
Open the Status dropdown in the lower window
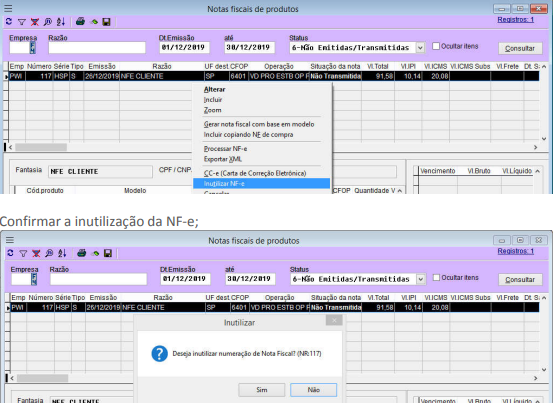pos(420,279)
